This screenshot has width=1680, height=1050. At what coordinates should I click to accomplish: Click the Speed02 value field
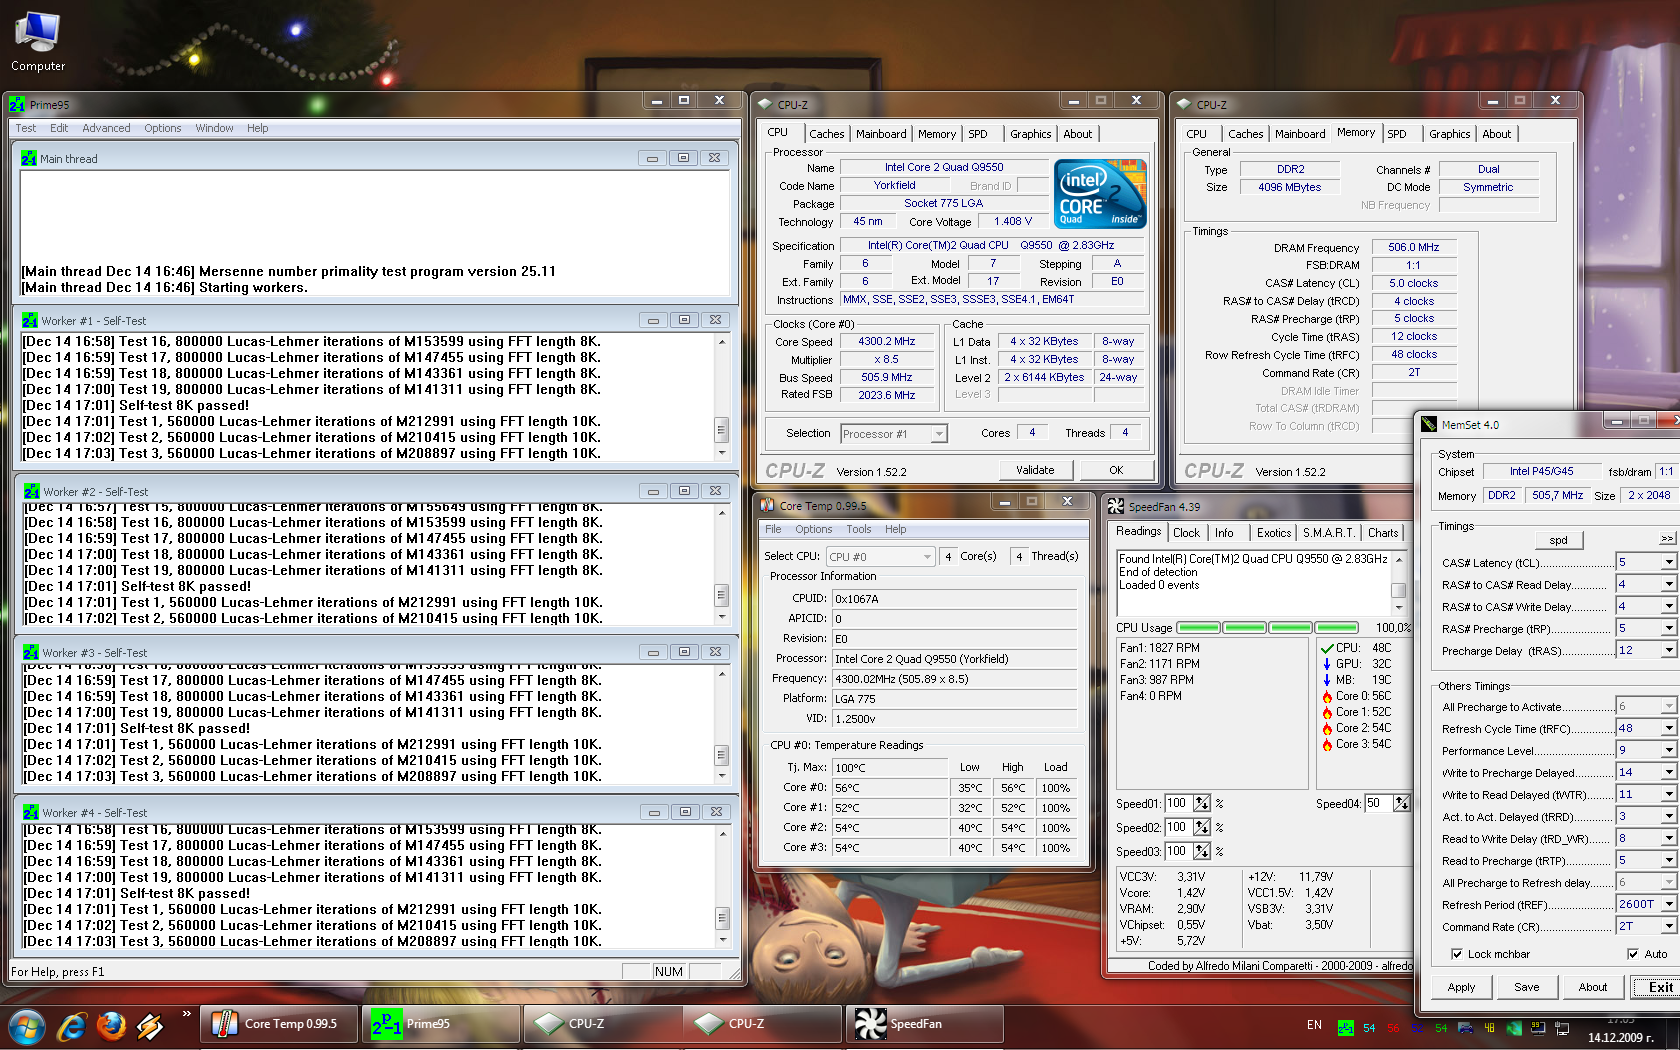pos(1179,827)
